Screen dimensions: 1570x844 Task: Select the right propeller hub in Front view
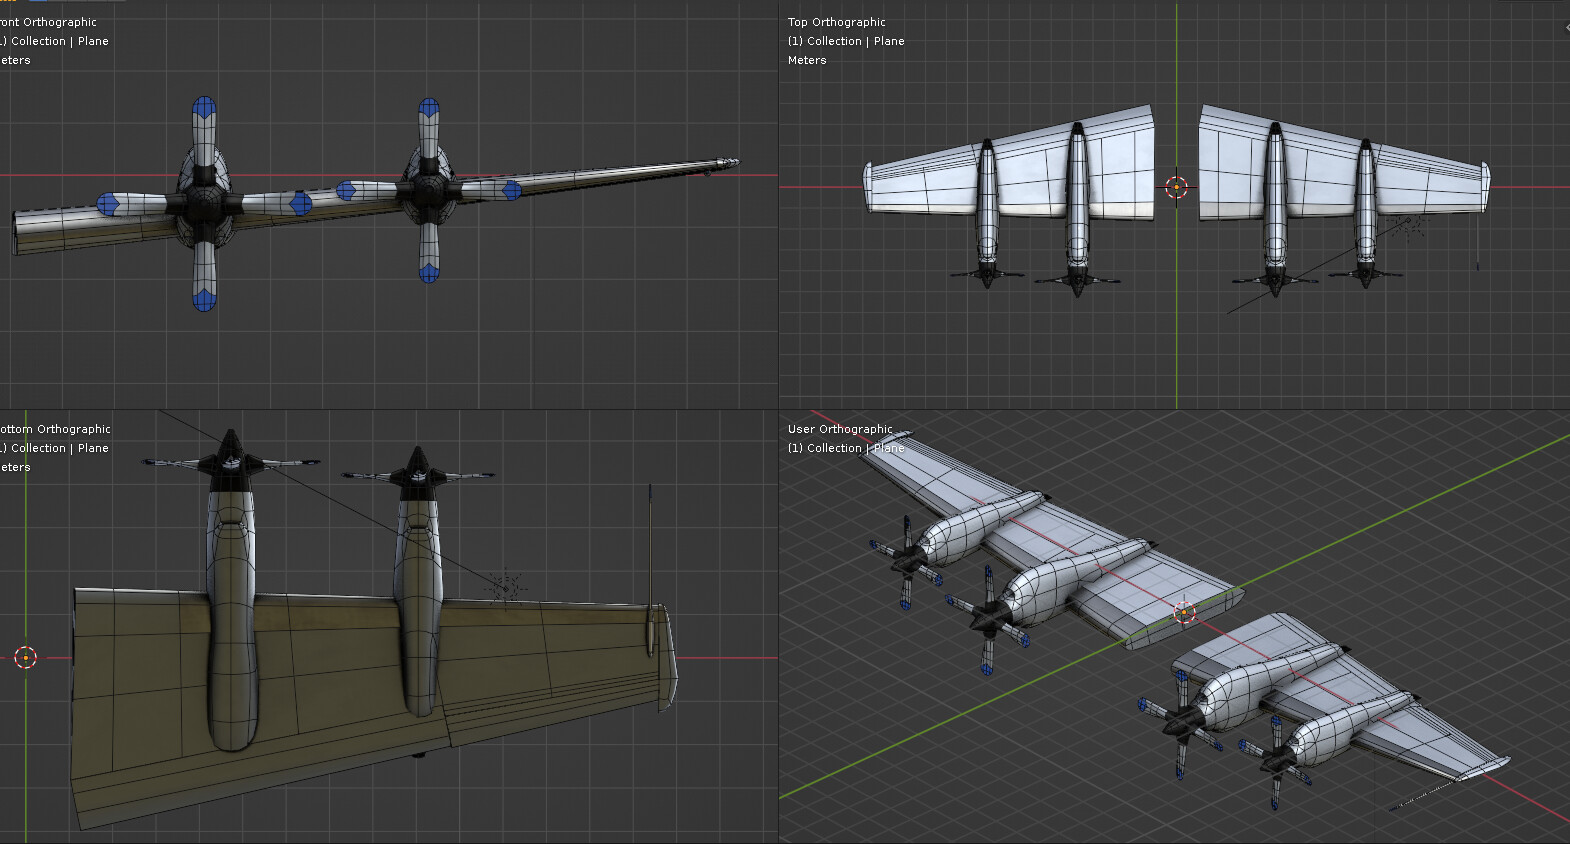pyautogui.click(x=428, y=189)
